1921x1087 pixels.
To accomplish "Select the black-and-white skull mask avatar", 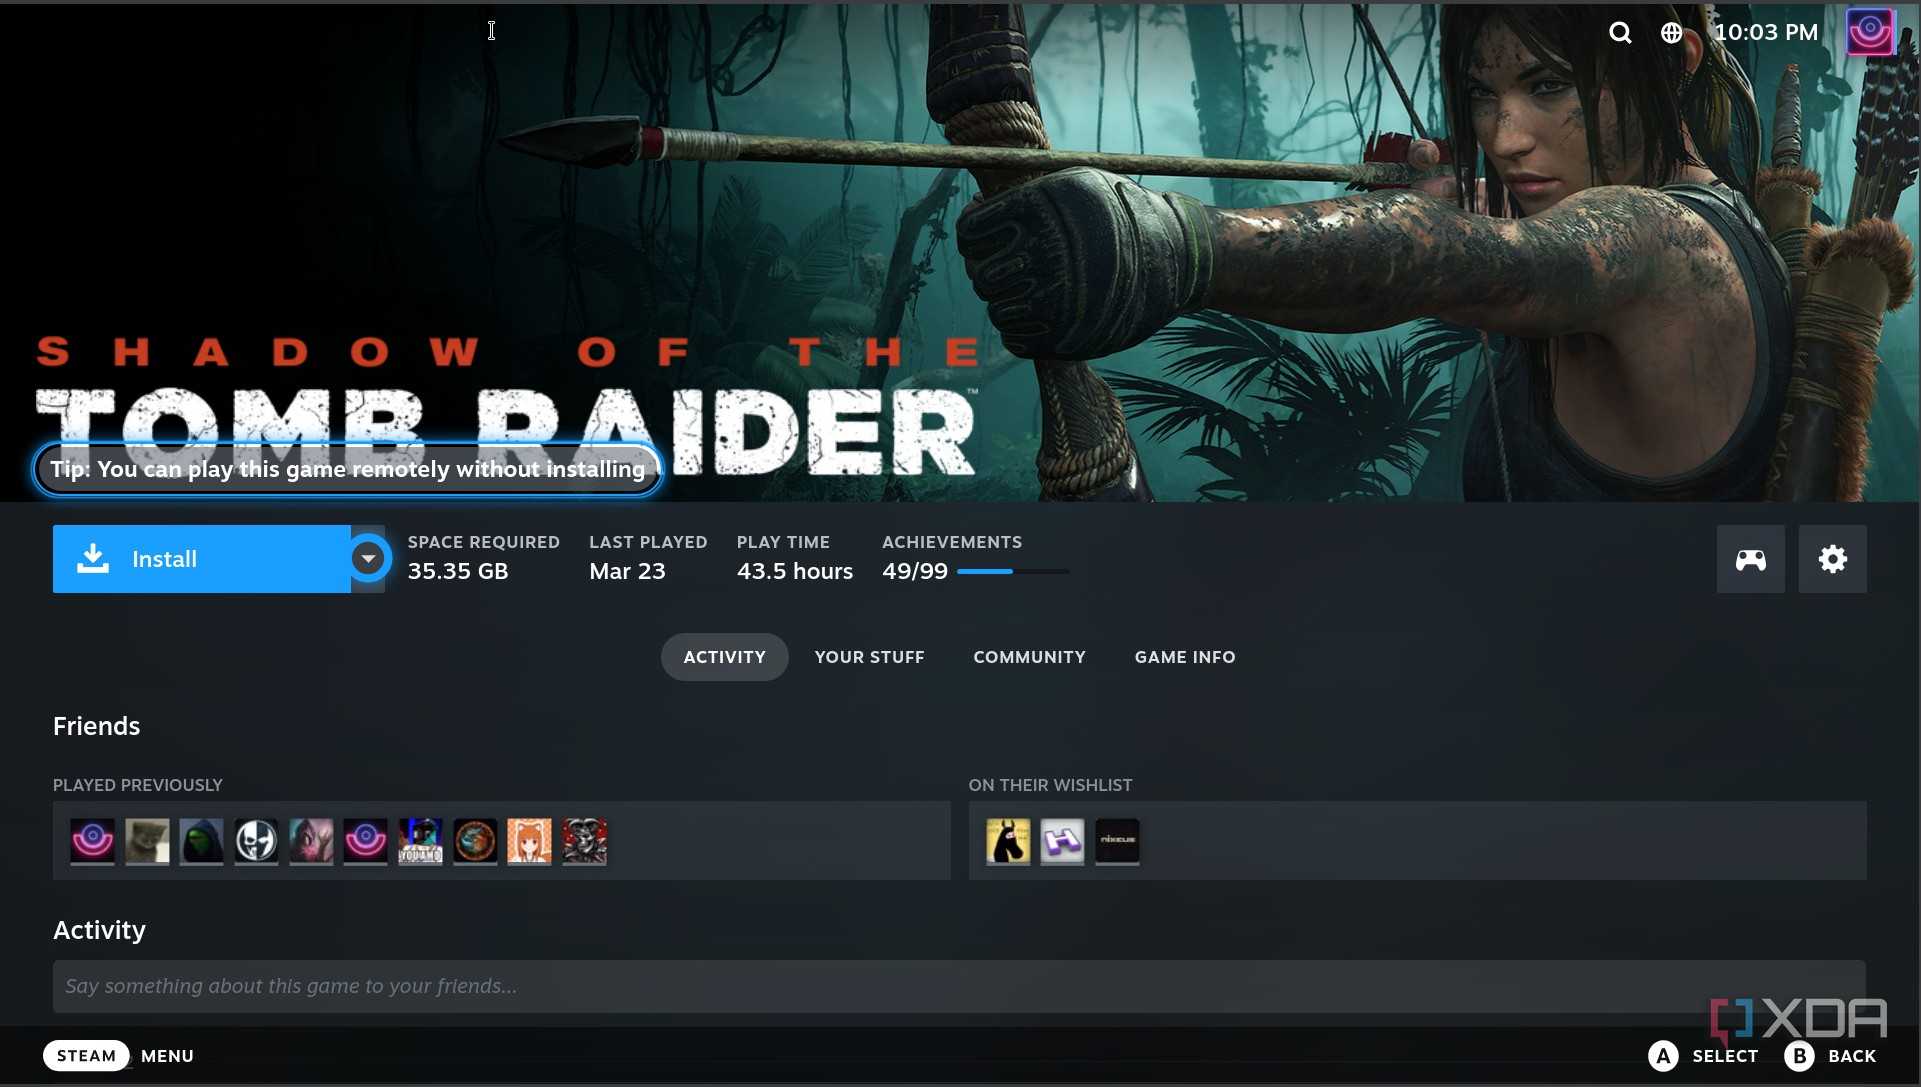I will (256, 841).
